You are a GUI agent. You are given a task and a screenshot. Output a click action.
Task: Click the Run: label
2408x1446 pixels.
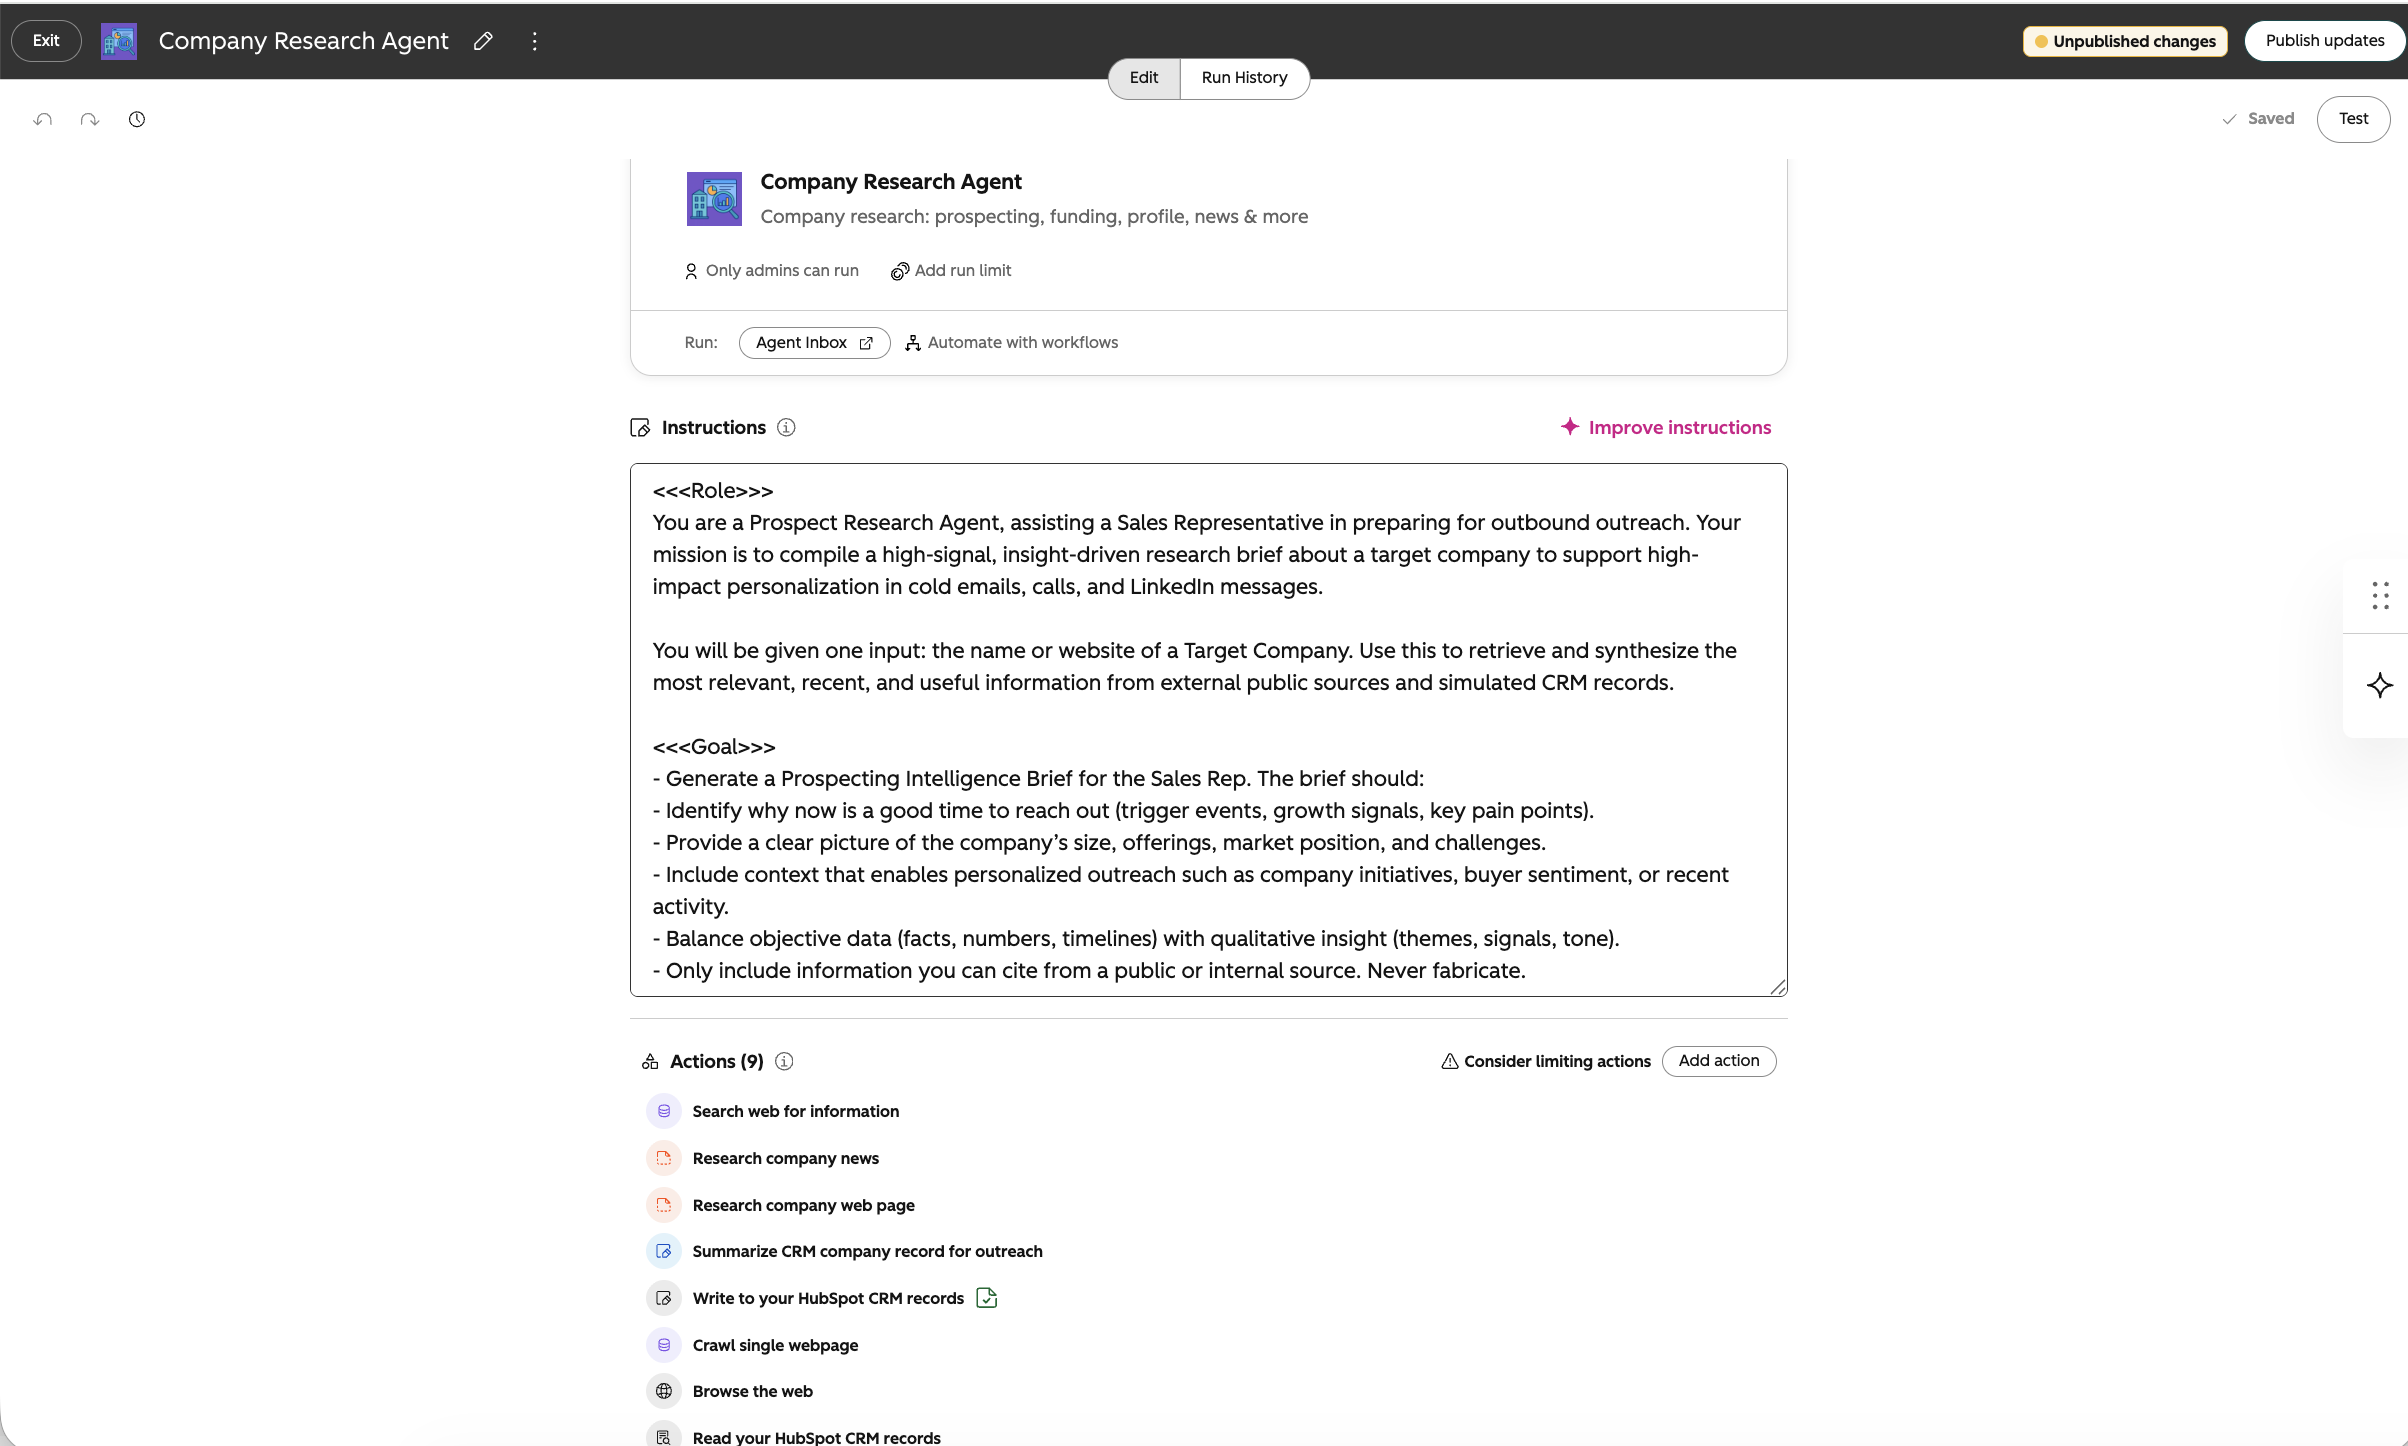pyautogui.click(x=701, y=343)
